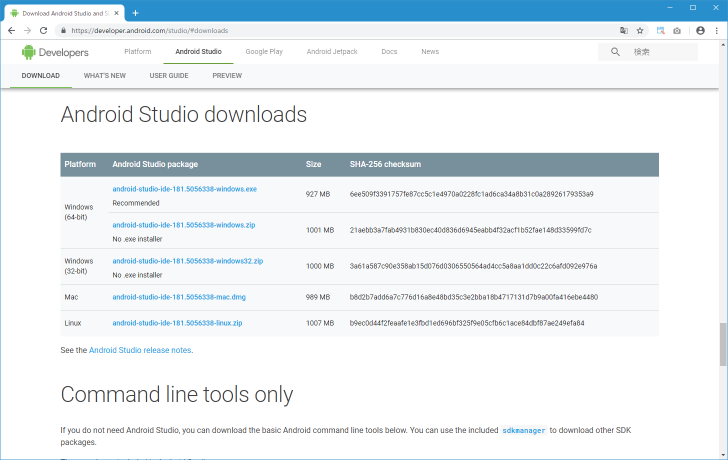728x460 pixels.
Task: Select the Android Studio nav item
Action: click(198, 52)
